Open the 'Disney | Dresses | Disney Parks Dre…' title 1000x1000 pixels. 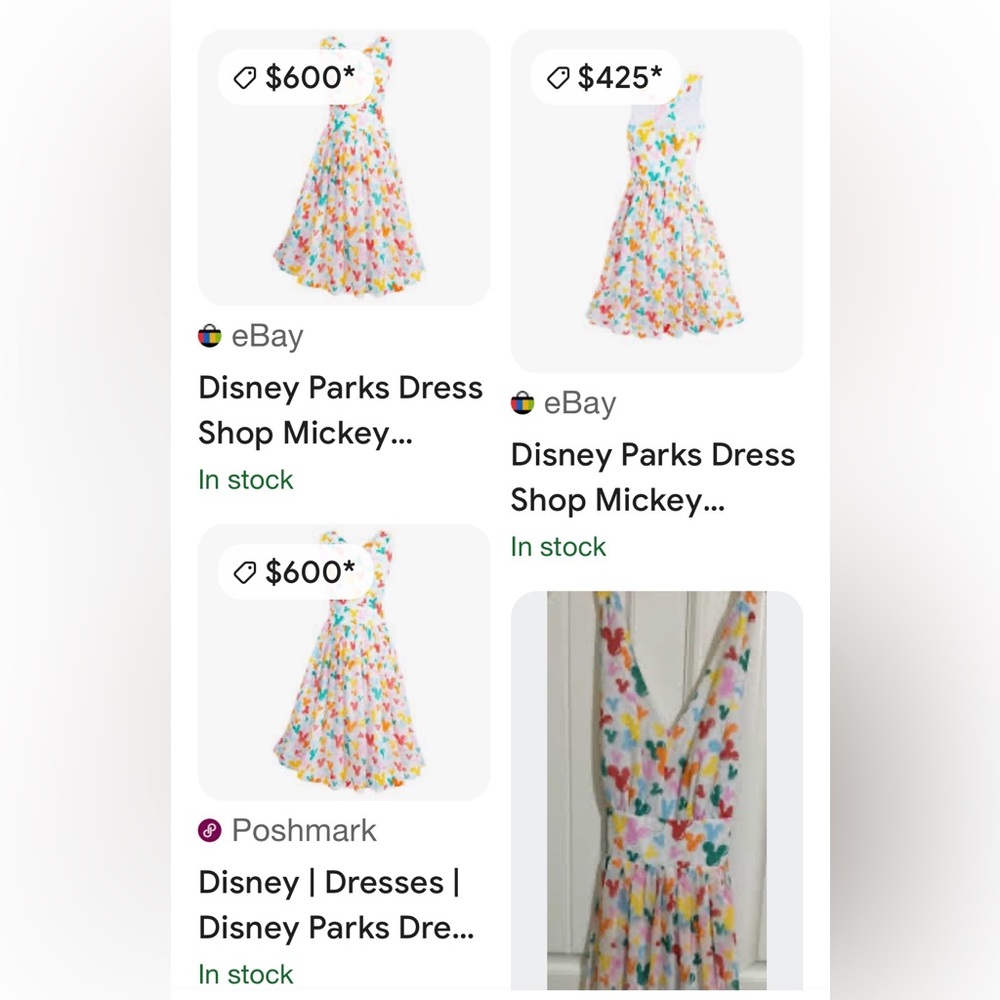pos(340,905)
